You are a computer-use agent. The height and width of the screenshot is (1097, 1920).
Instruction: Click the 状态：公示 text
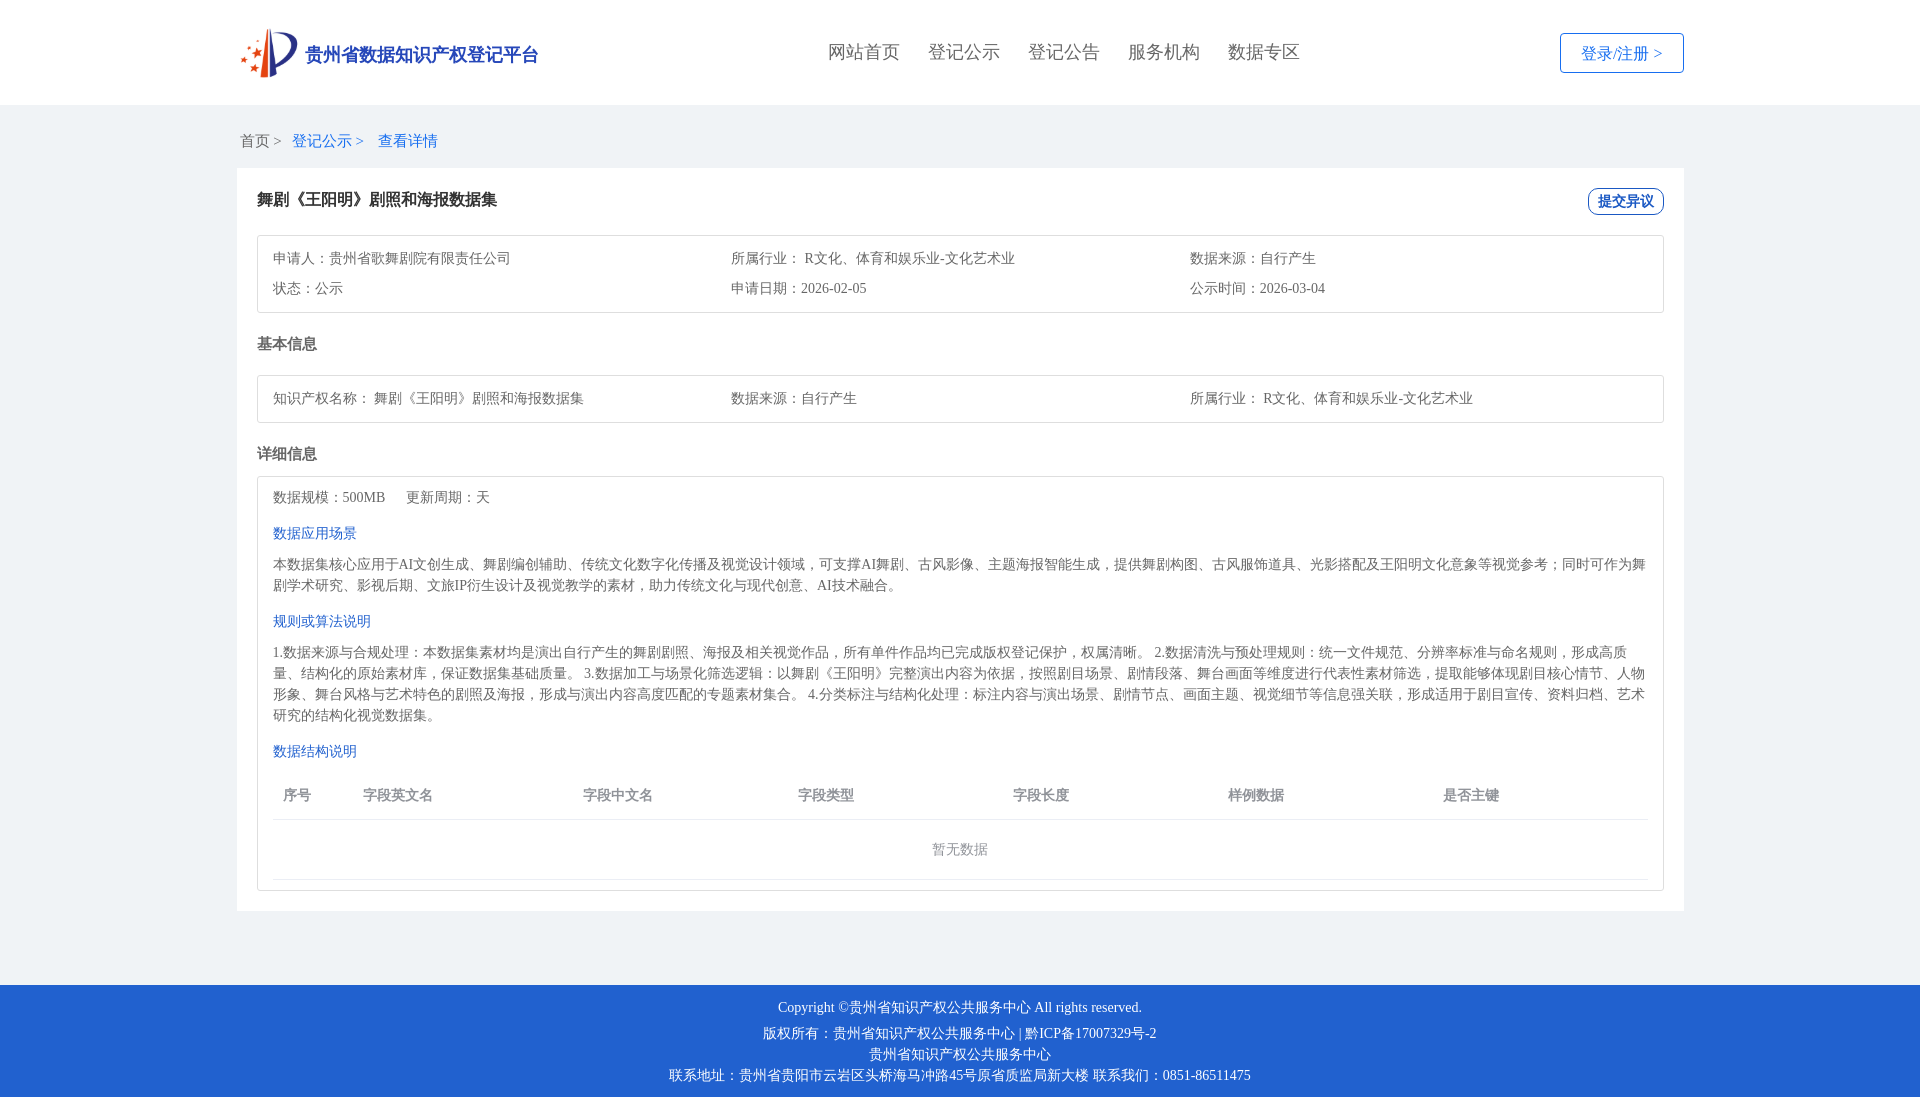(308, 288)
